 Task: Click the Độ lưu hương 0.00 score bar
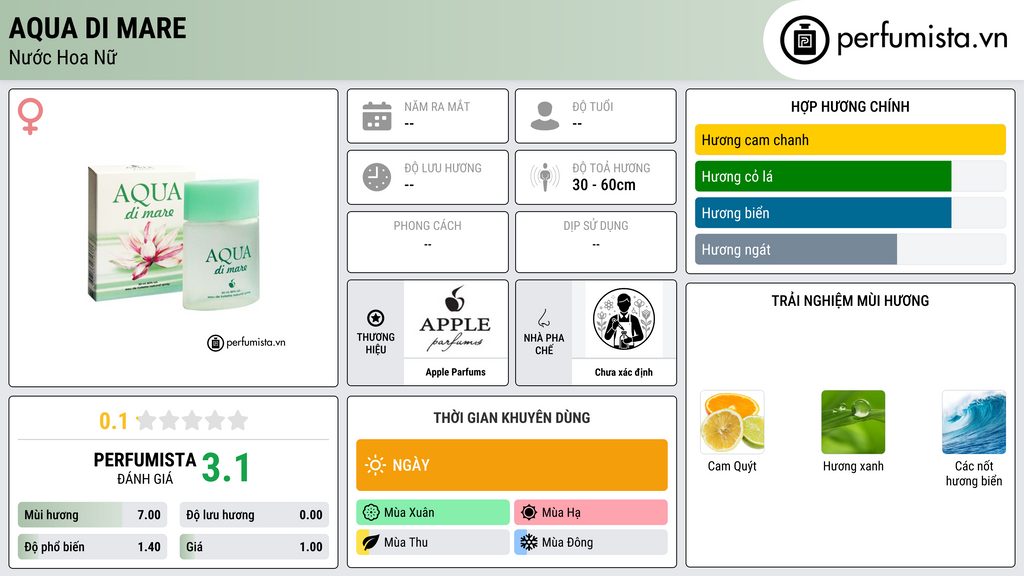[254, 515]
